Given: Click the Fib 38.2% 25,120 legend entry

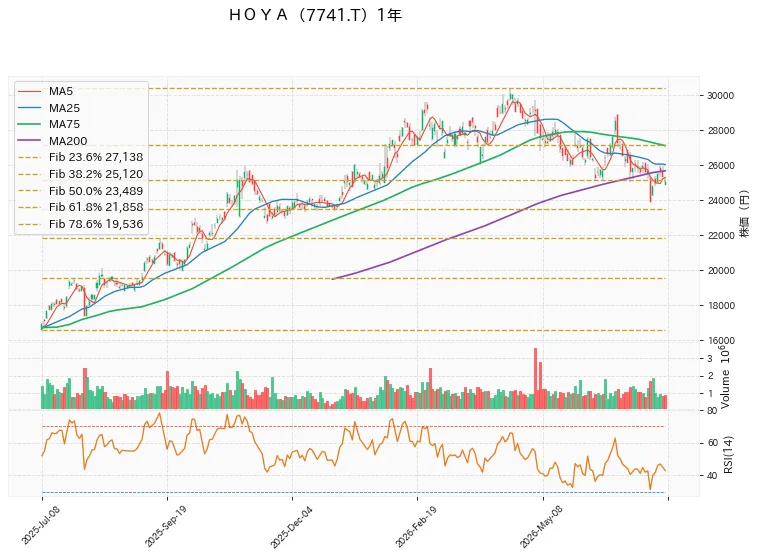Looking at the screenshot, I should (80, 174).
